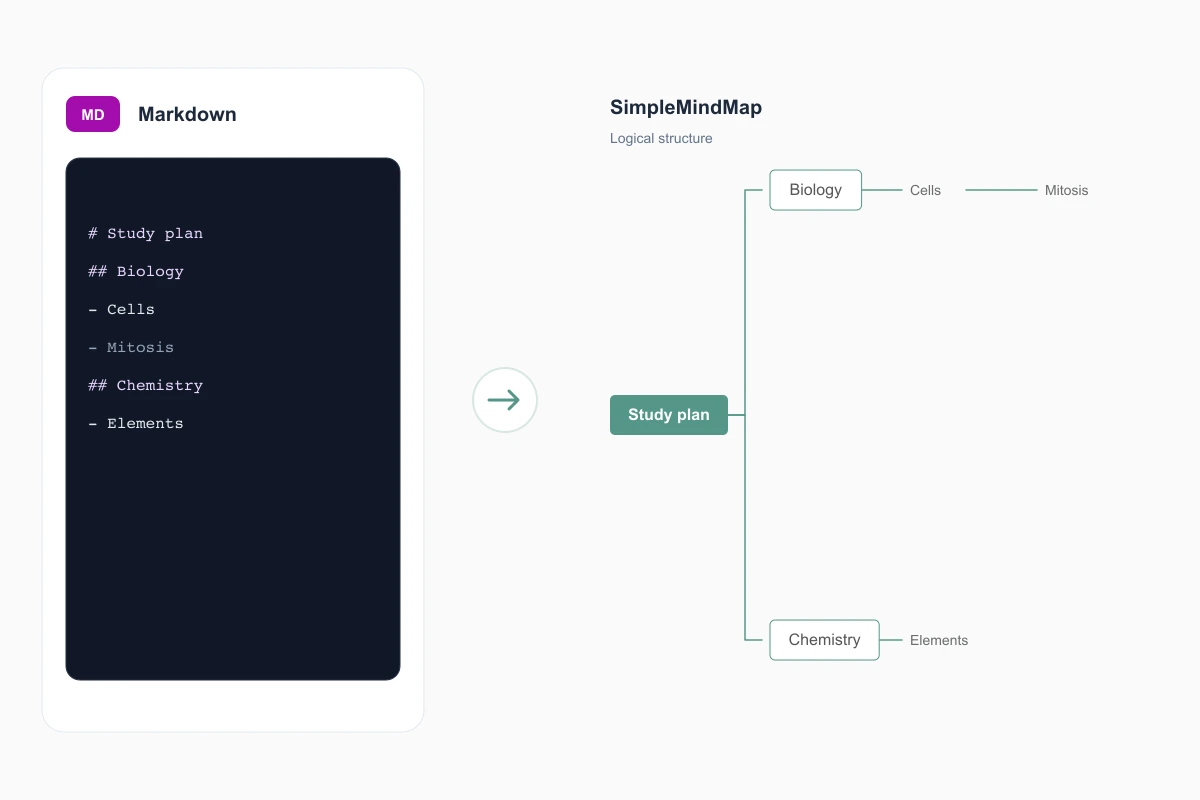Click the Logical structure label
Viewport: 1200px width, 800px height.
pos(661,138)
